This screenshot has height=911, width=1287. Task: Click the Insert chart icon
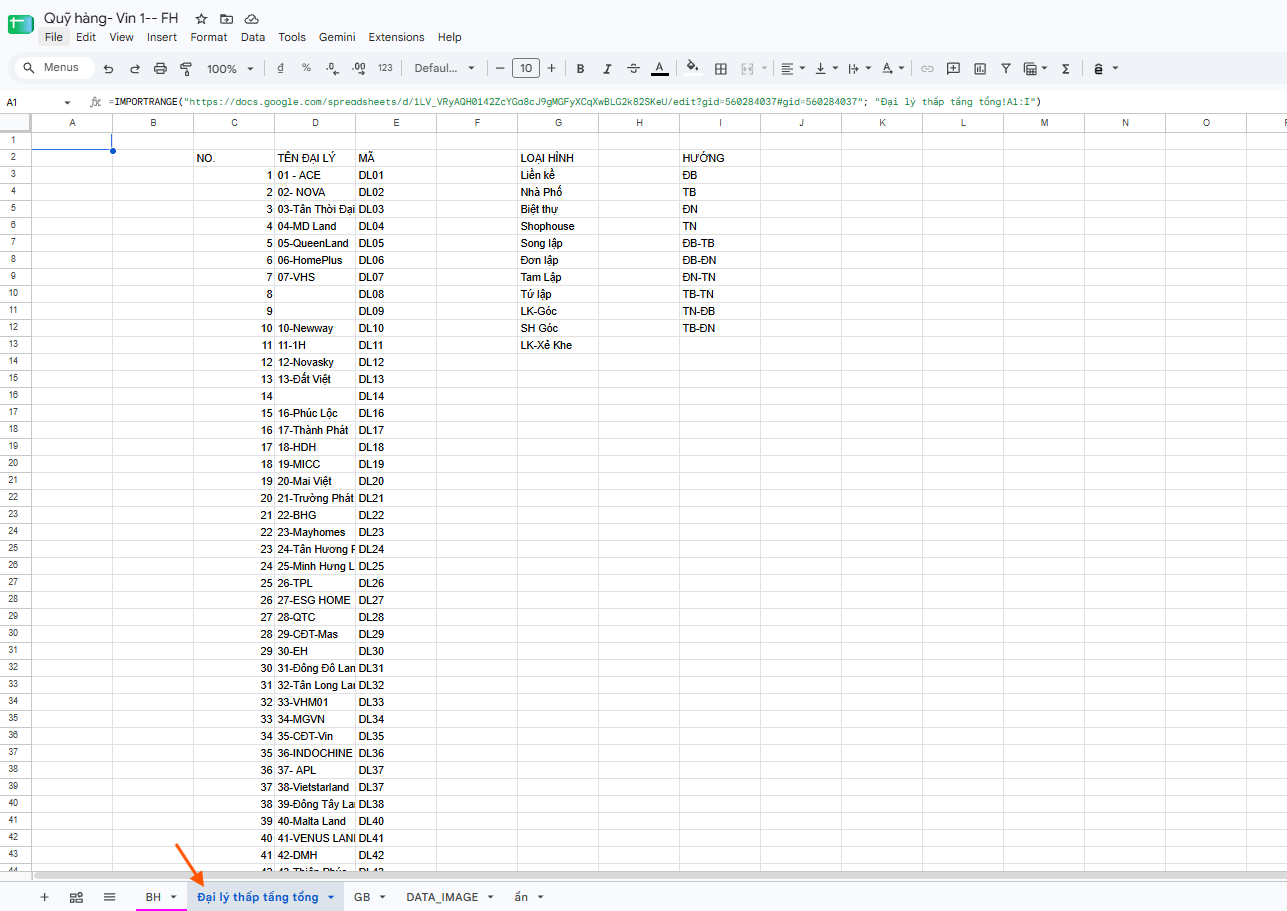coord(979,68)
